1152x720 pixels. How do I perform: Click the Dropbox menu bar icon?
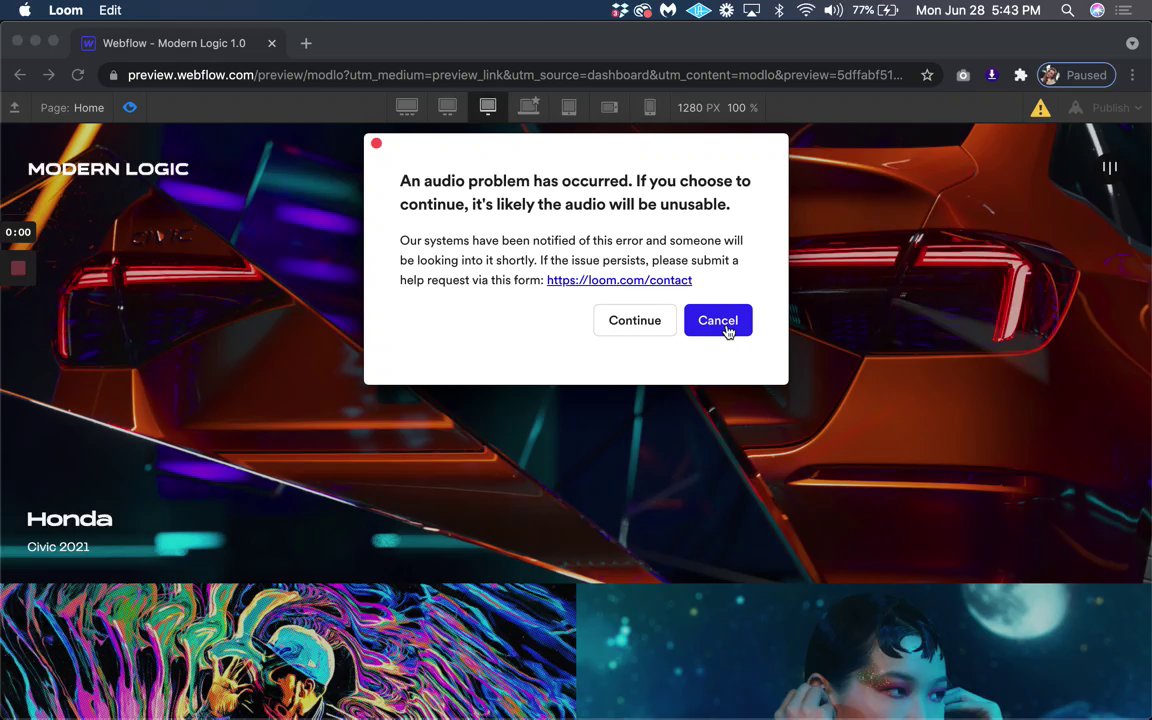[619, 10]
